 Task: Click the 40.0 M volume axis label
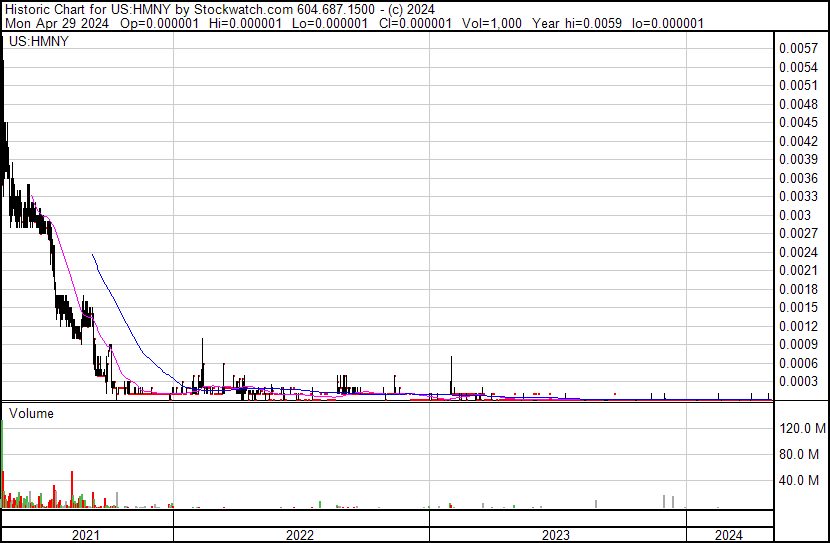point(802,480)
